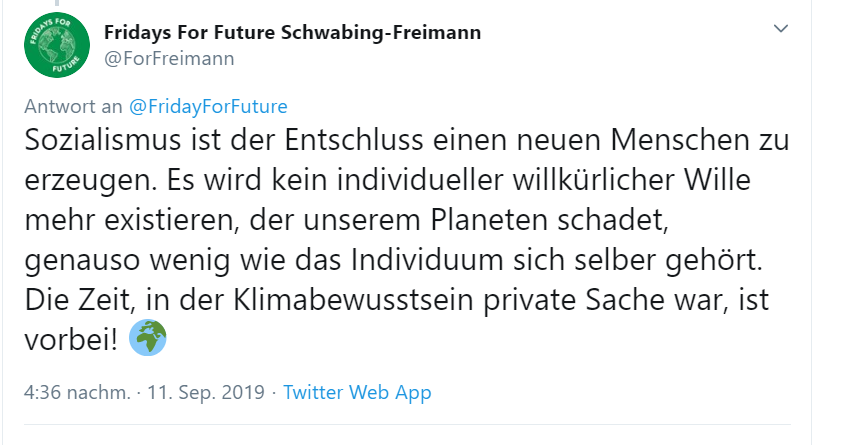The height and width of the screenshot is (445, 842).
Task: Click the word Menschen in the tweet
Action: click(687, 140)
